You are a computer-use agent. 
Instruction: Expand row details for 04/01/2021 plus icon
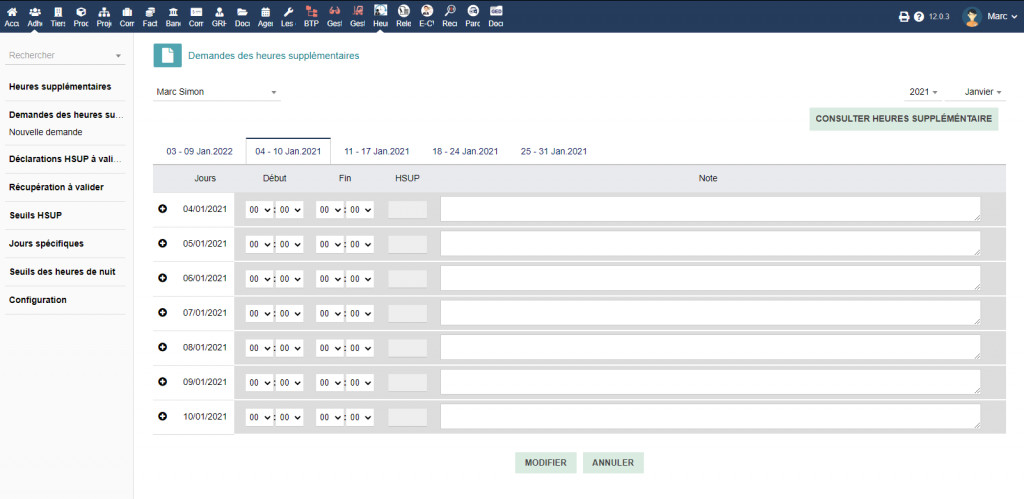pyautogui.click(x=163, y=209)
